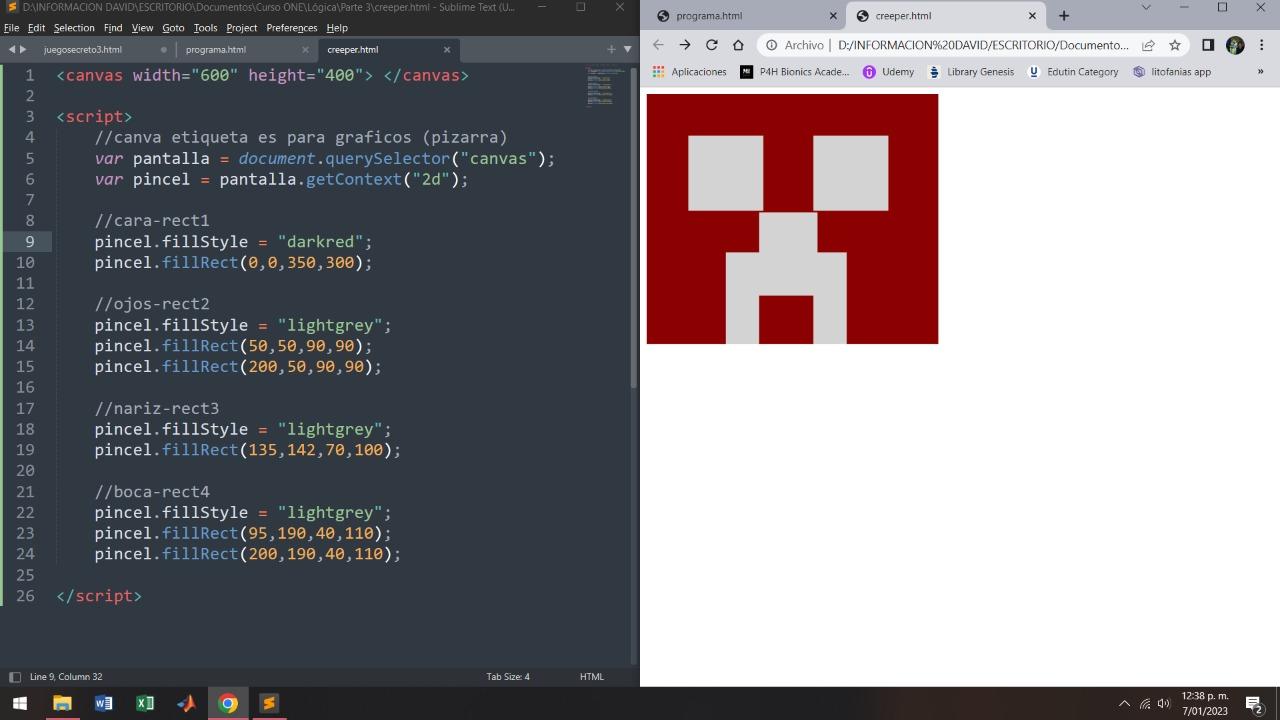The image size is (1280, 720).
Task: Open the Edit menu in Sublime Text
Action: point(36,28)
